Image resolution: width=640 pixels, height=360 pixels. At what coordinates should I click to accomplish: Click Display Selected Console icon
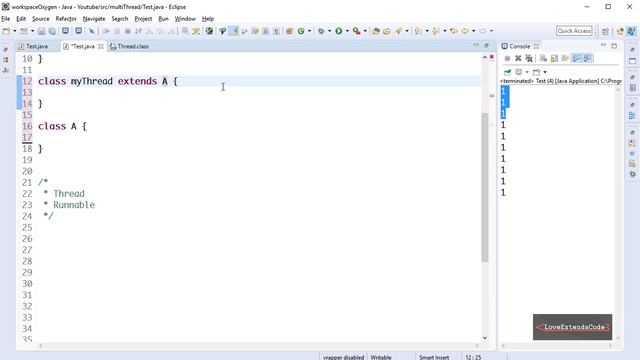click(x=518, y=72)
